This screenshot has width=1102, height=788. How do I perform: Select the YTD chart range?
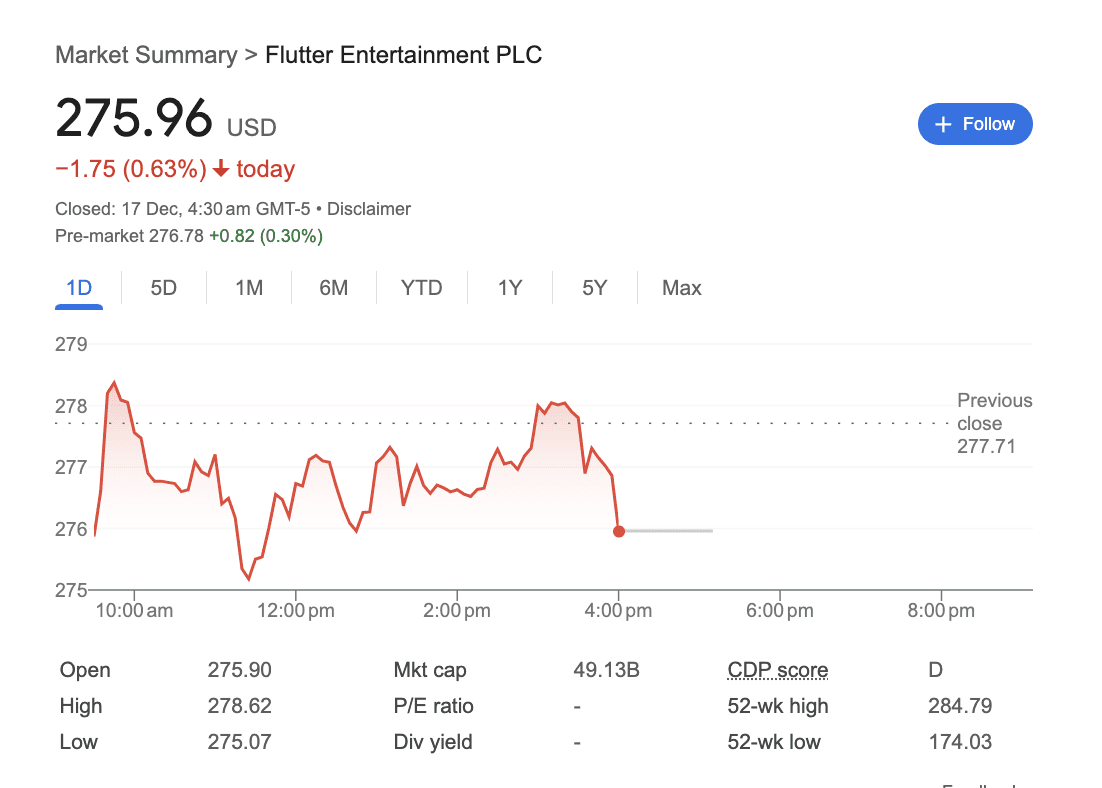coord(422,288)
